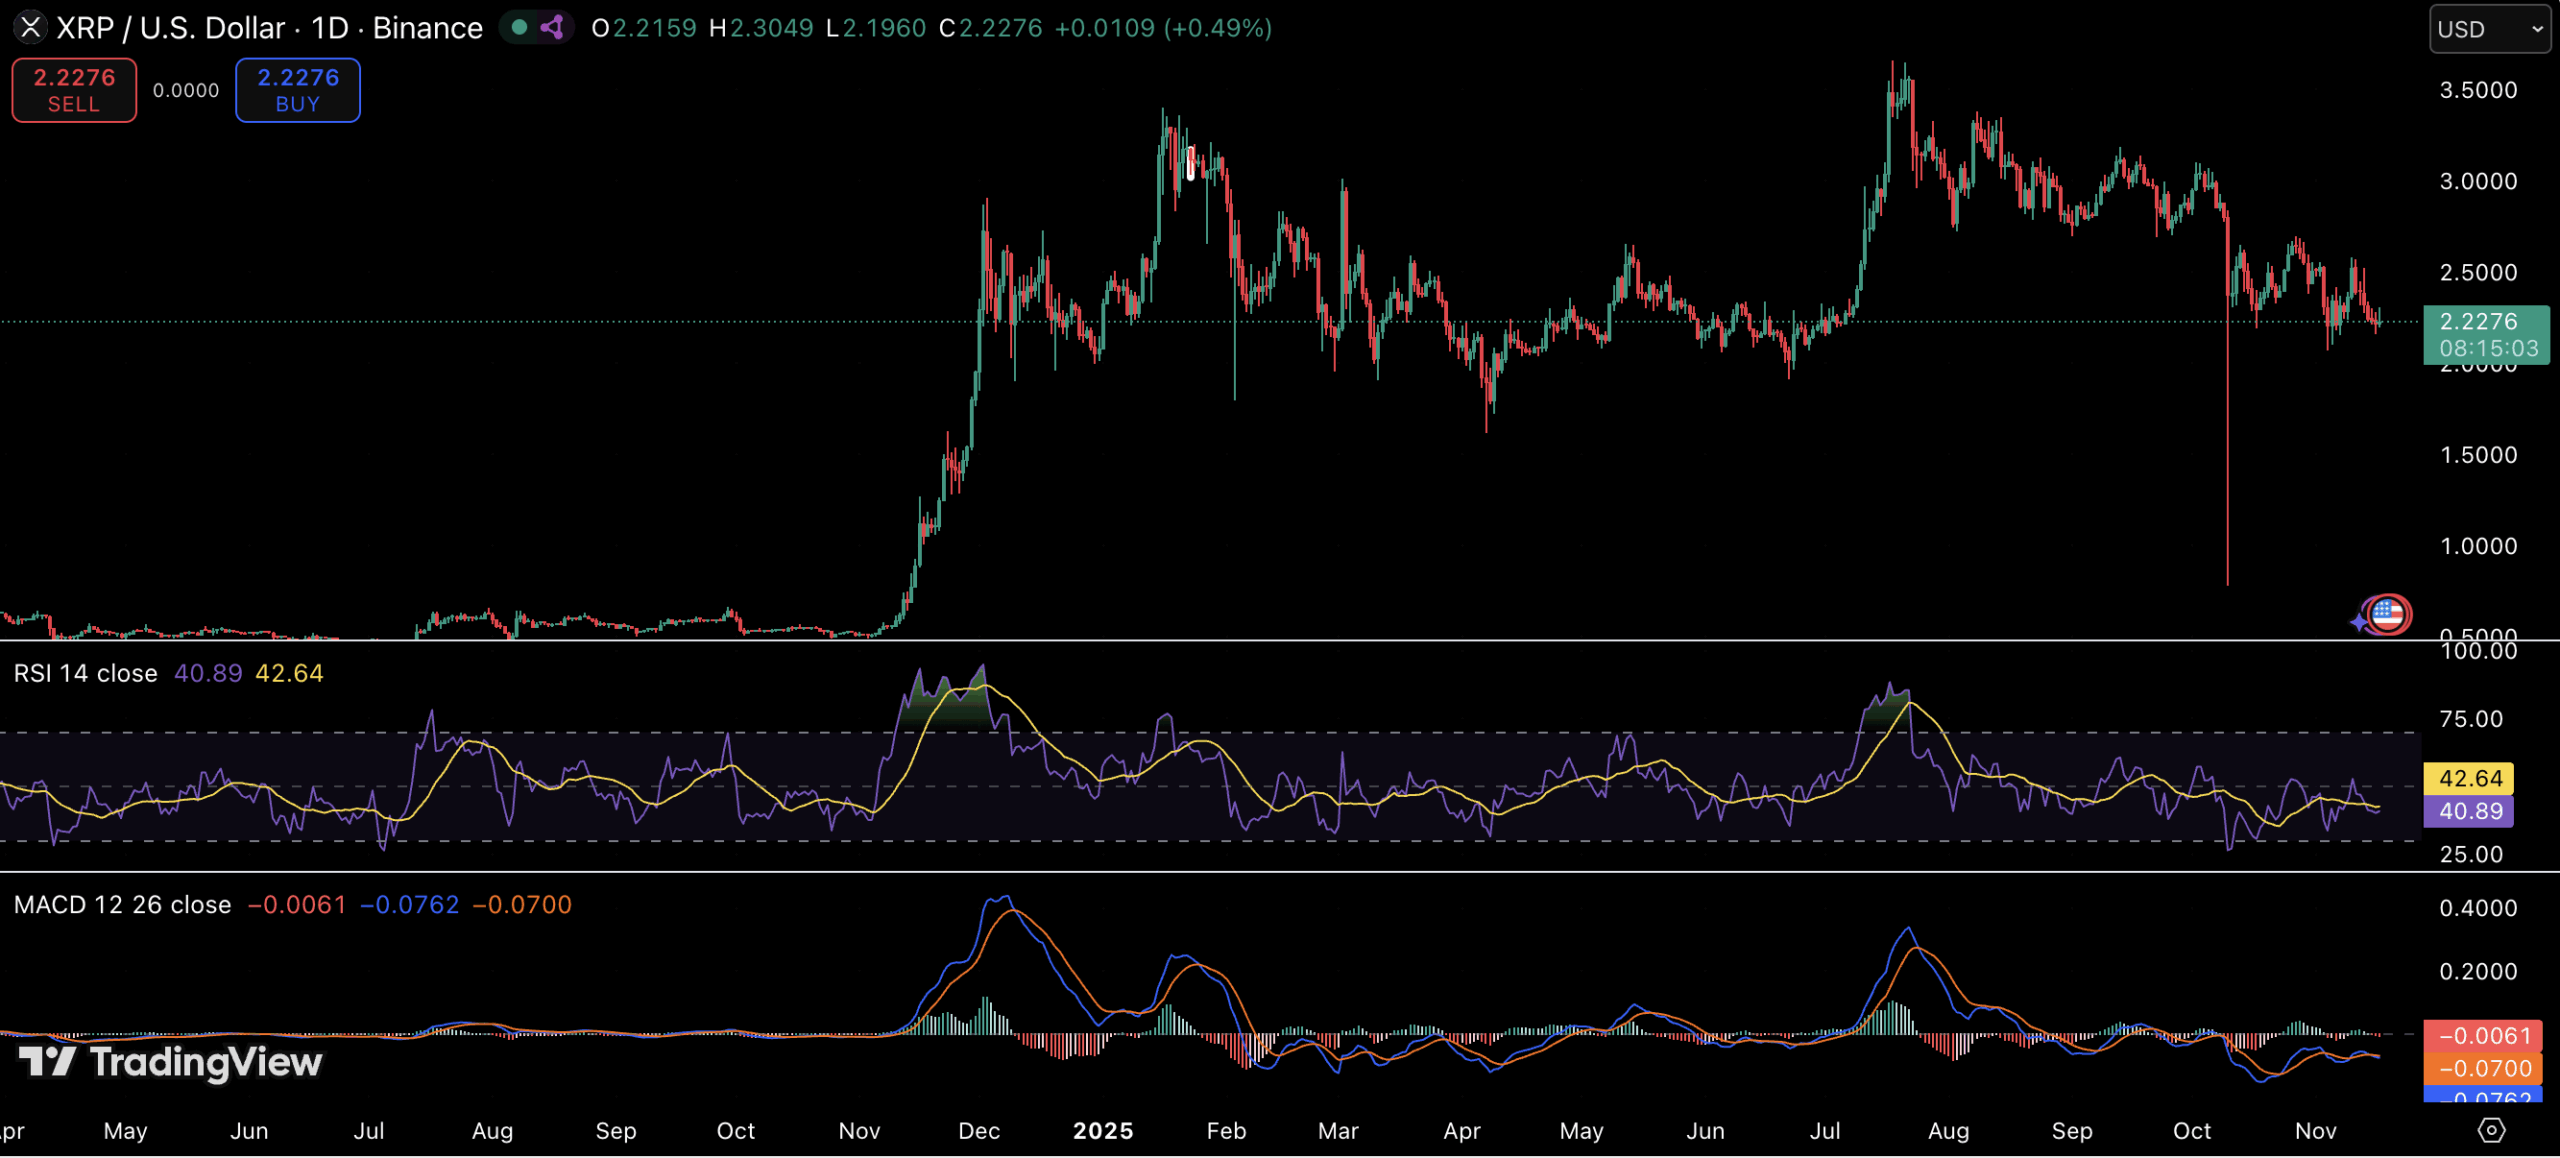Click the yellow 42.64 RSI value label
The height and width of the screenshot is (1158, 2560).
pyautogui.click(x=2468, y=778)
